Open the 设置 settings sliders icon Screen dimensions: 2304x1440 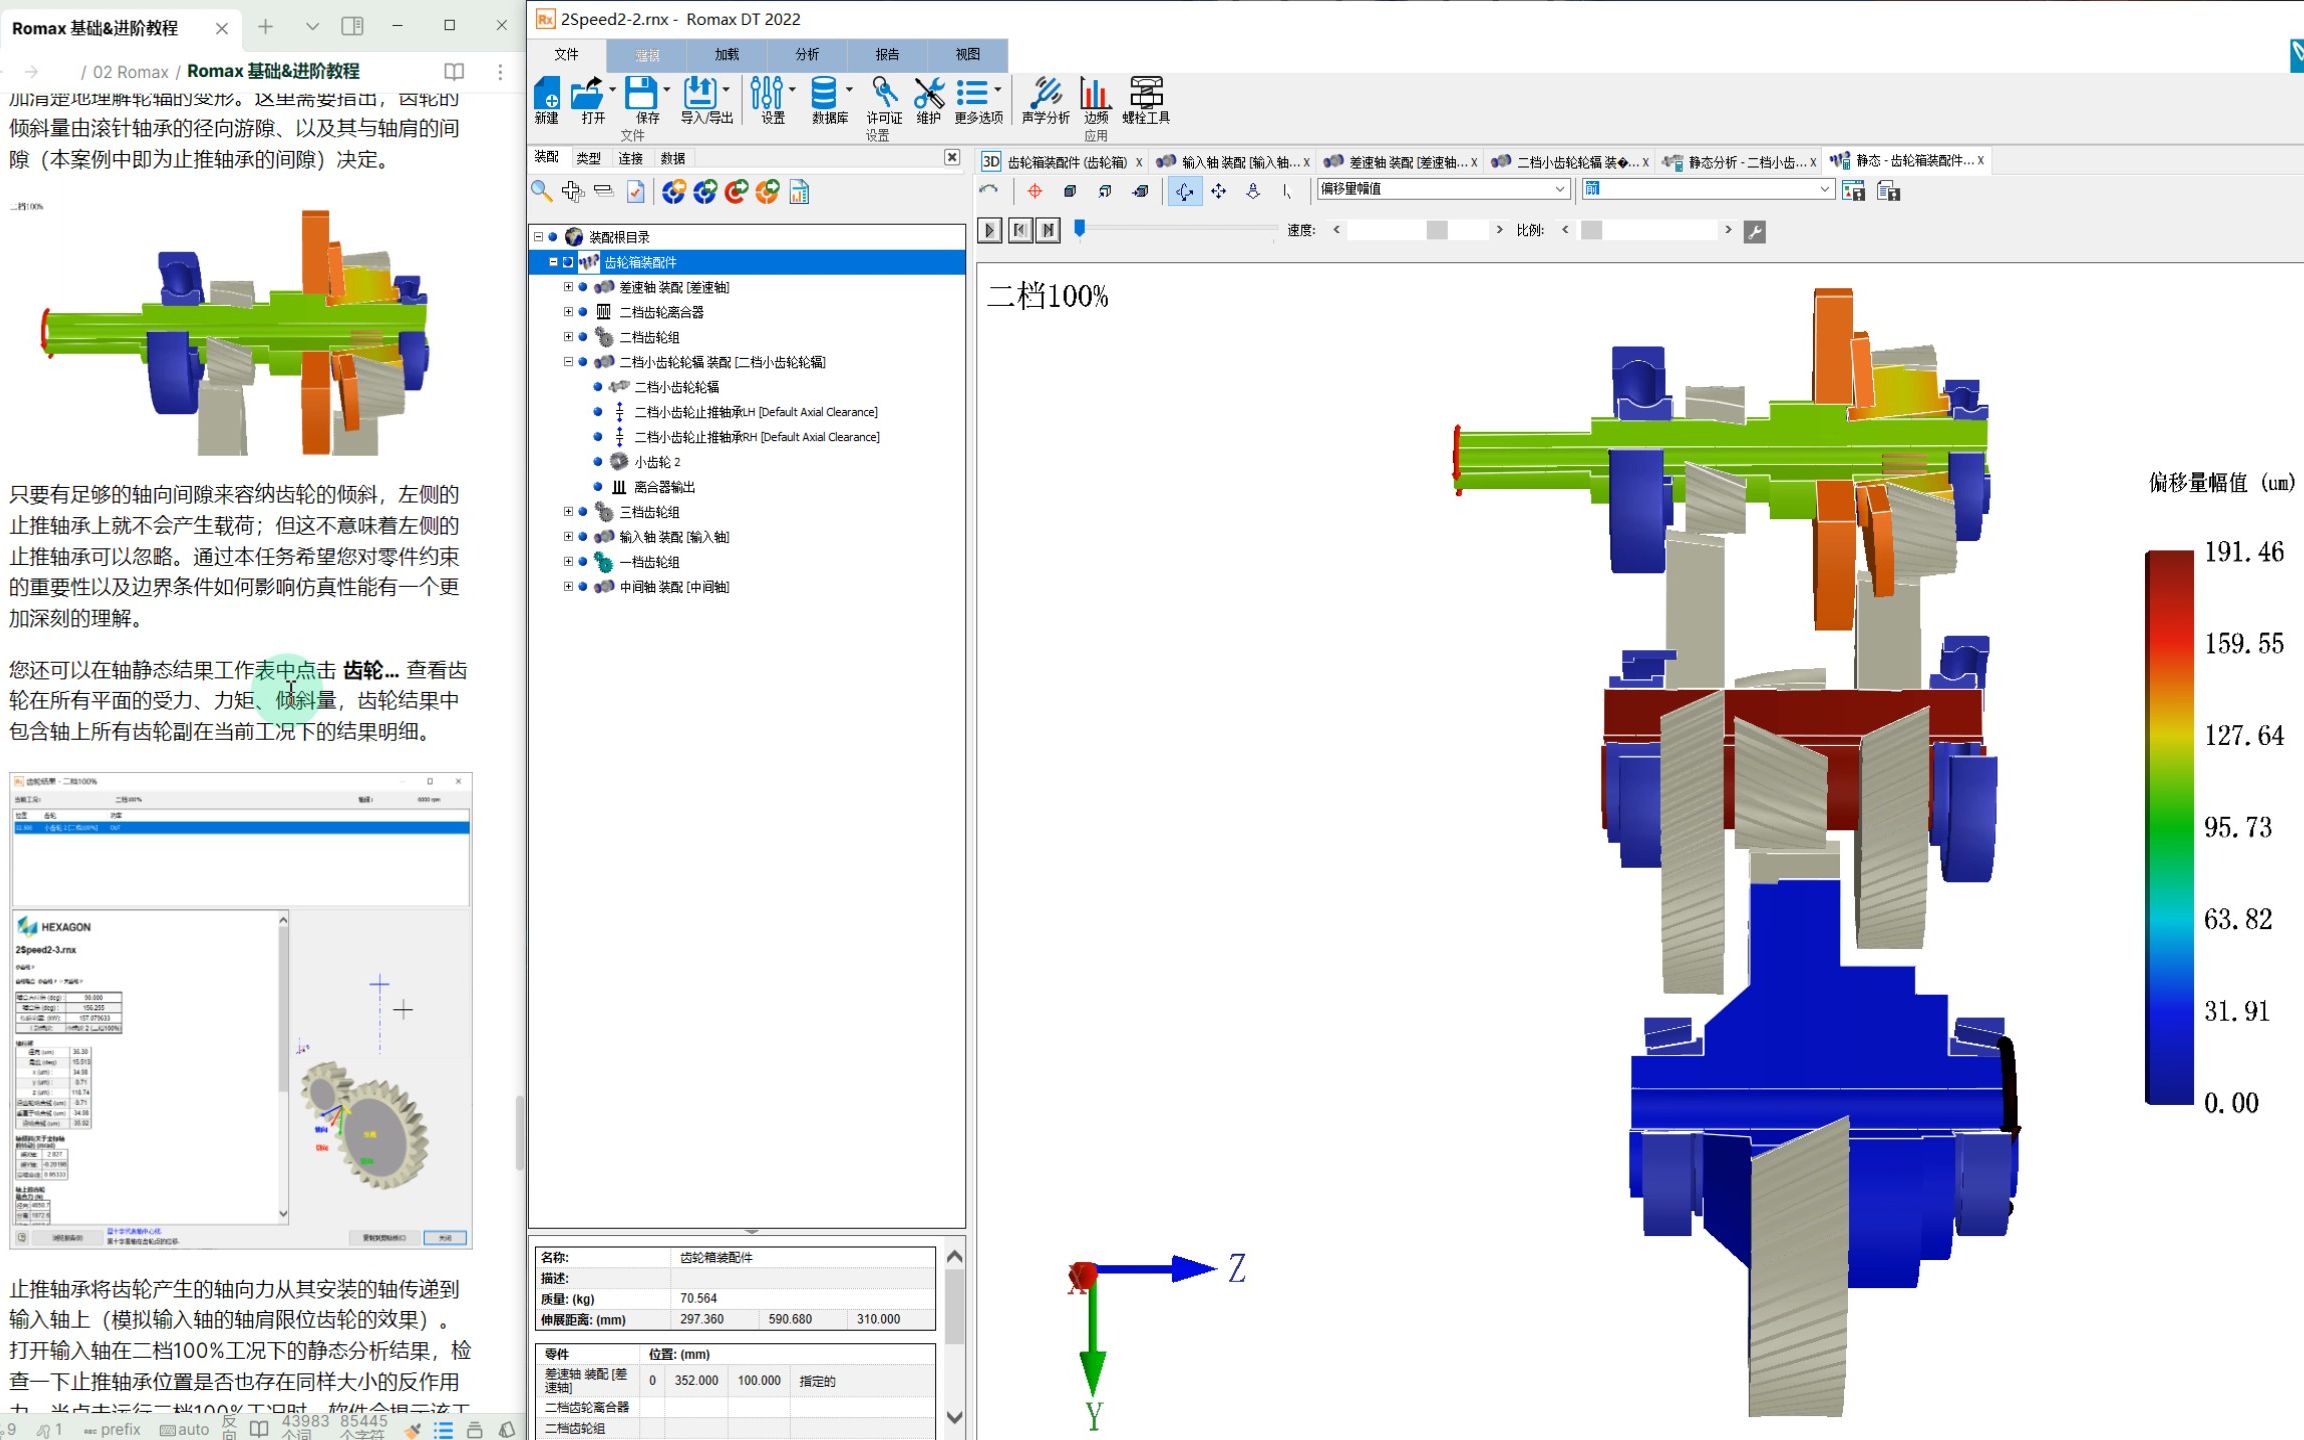tap(767, 93)
